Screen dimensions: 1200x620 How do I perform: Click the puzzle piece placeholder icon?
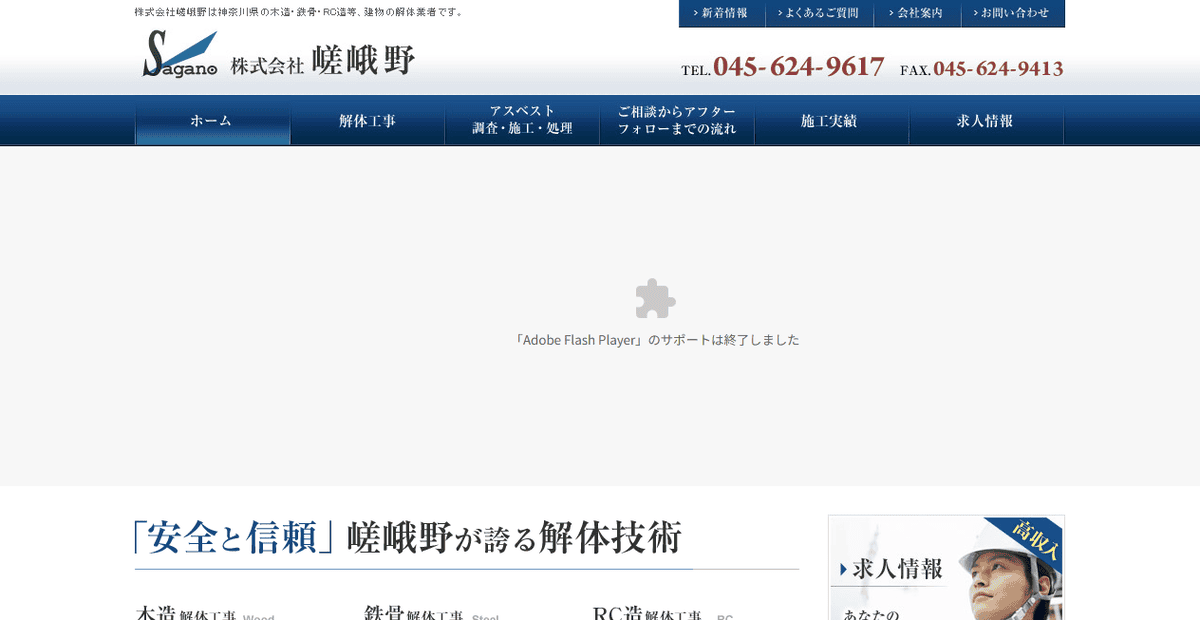click(655, 297)
